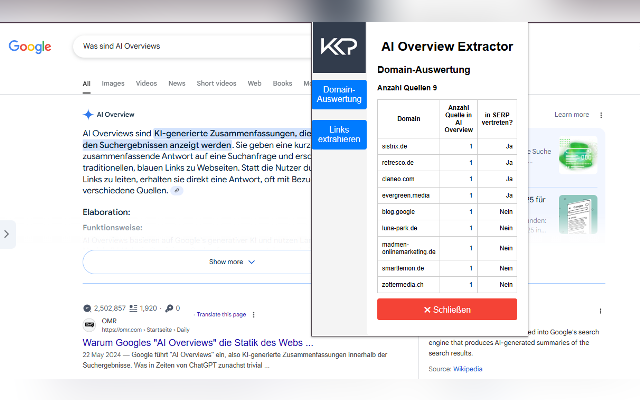The image size is (640, 400).
Task: Click the Funktionsweise subheading
Action: 112,227
